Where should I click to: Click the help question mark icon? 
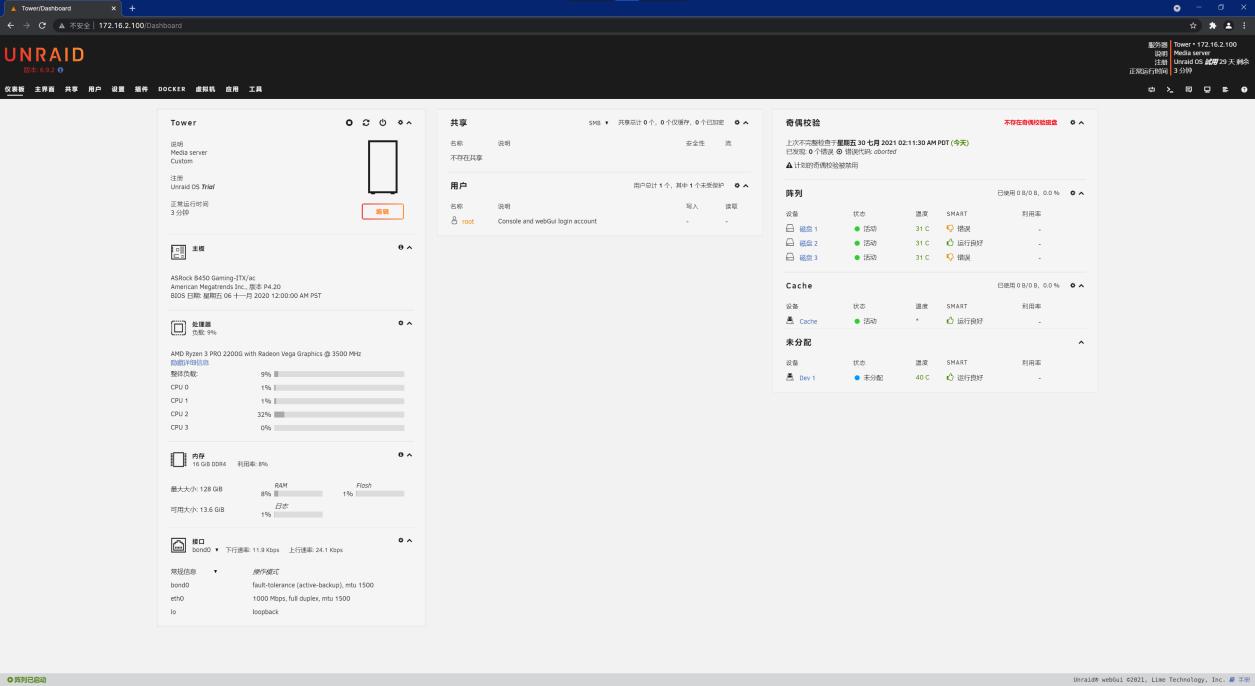pyautogui.click(x=1244, y=89)
